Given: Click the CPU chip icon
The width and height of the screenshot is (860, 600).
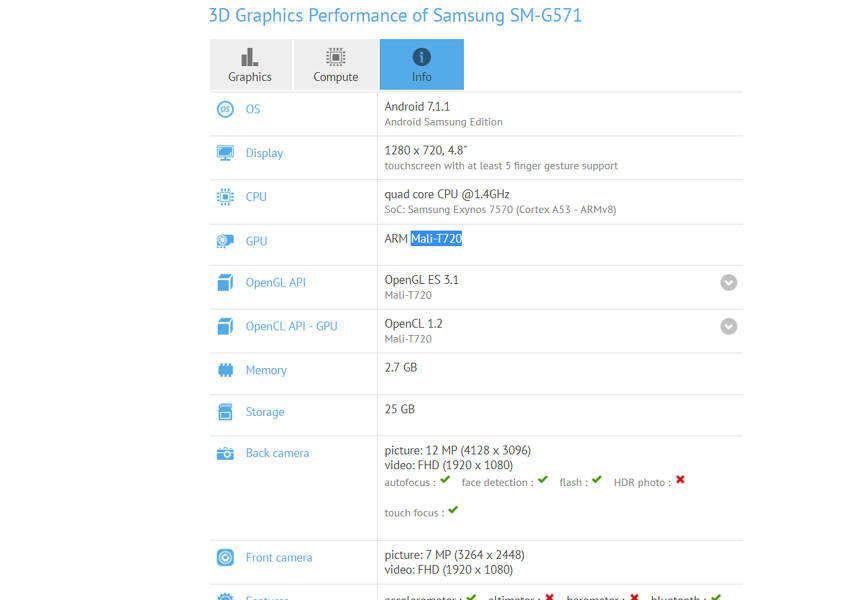Looking at the screenshot, I should coord(225,197).
